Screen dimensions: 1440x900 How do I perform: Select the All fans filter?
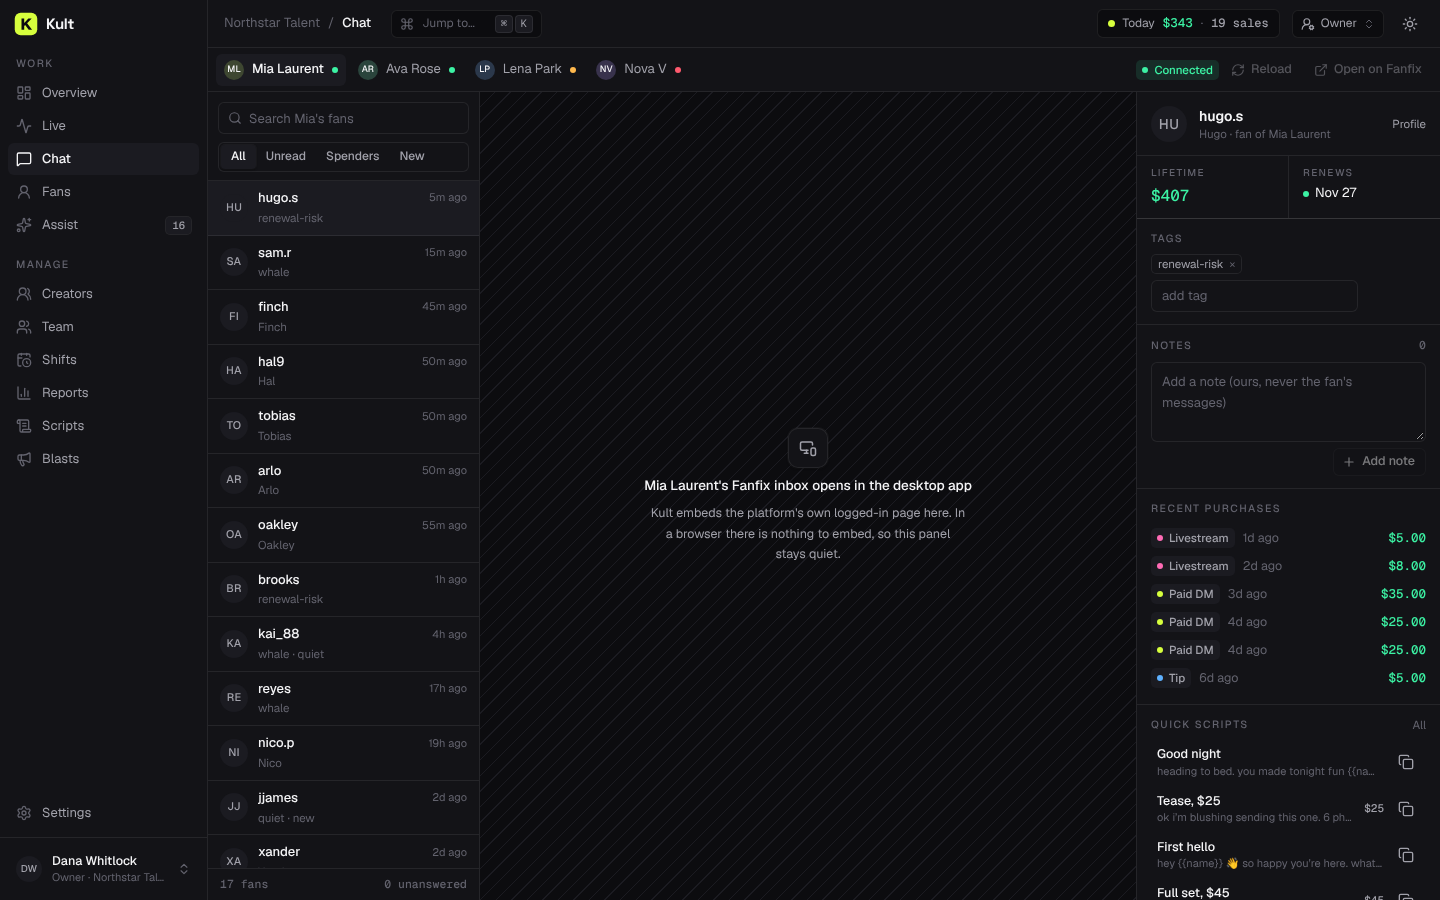pos(238,157)
